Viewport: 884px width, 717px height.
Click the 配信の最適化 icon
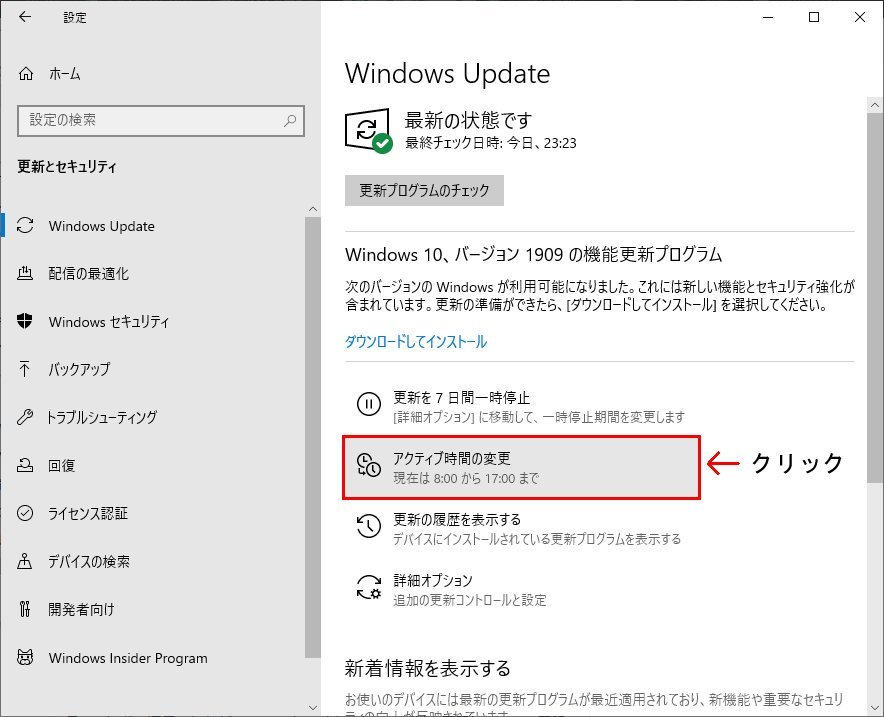click(x=25, y=273)
